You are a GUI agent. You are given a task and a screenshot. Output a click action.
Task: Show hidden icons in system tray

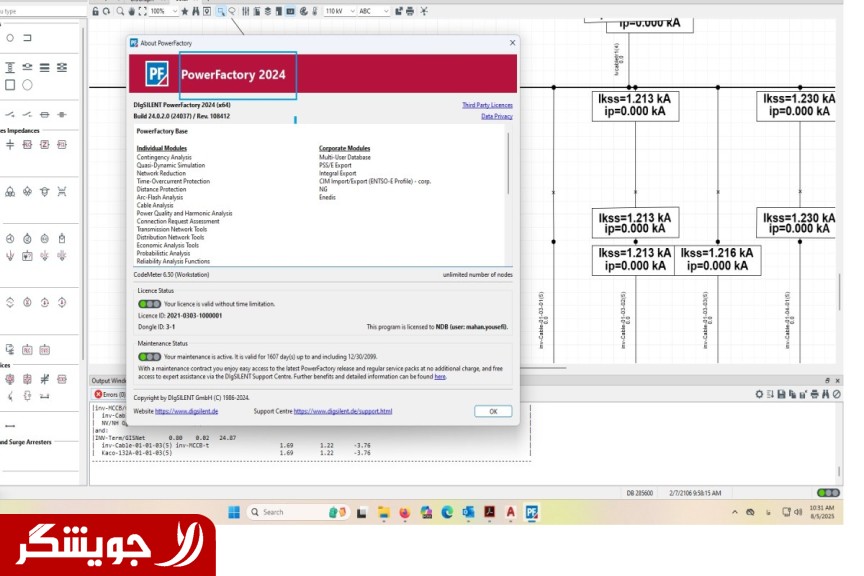pos(735,512)
